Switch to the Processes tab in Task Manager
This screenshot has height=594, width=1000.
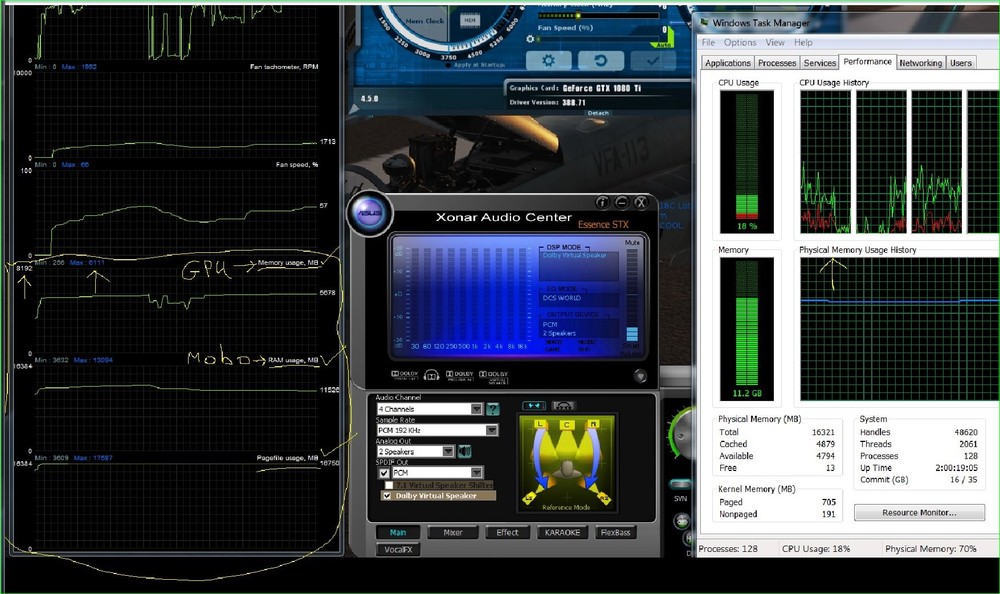click(777, 63)
